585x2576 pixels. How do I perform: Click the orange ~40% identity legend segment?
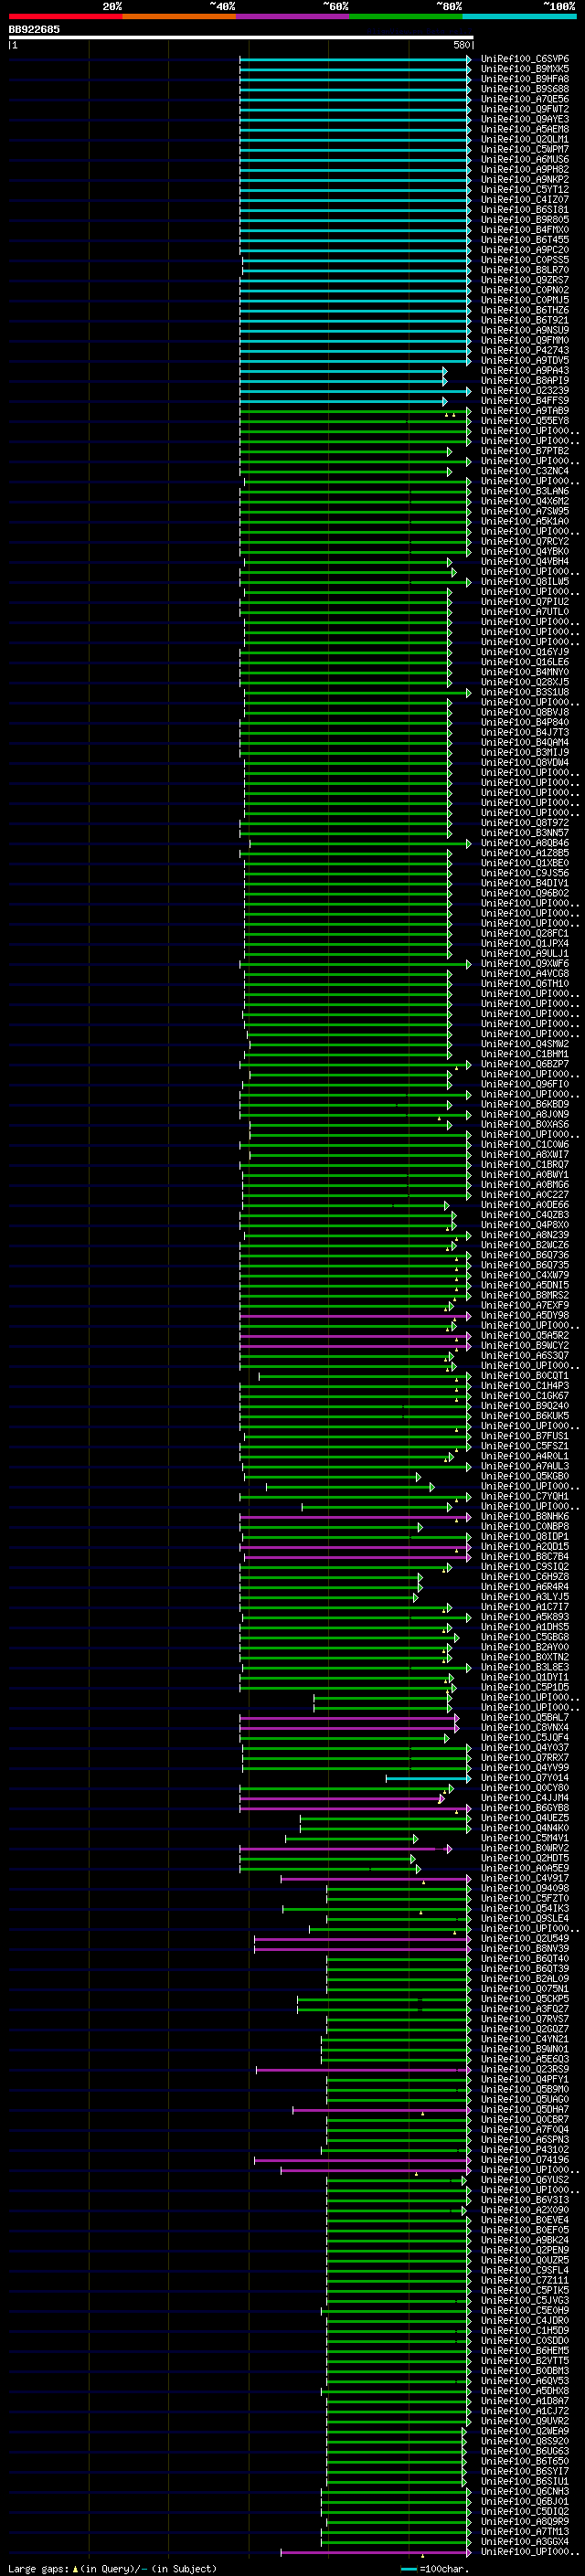[x=179, y=16]
